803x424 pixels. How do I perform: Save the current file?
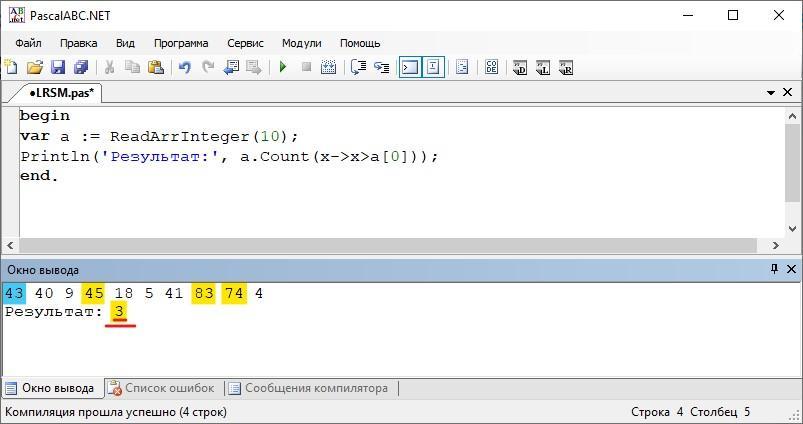pyautogui.click(x=57, y=67)
